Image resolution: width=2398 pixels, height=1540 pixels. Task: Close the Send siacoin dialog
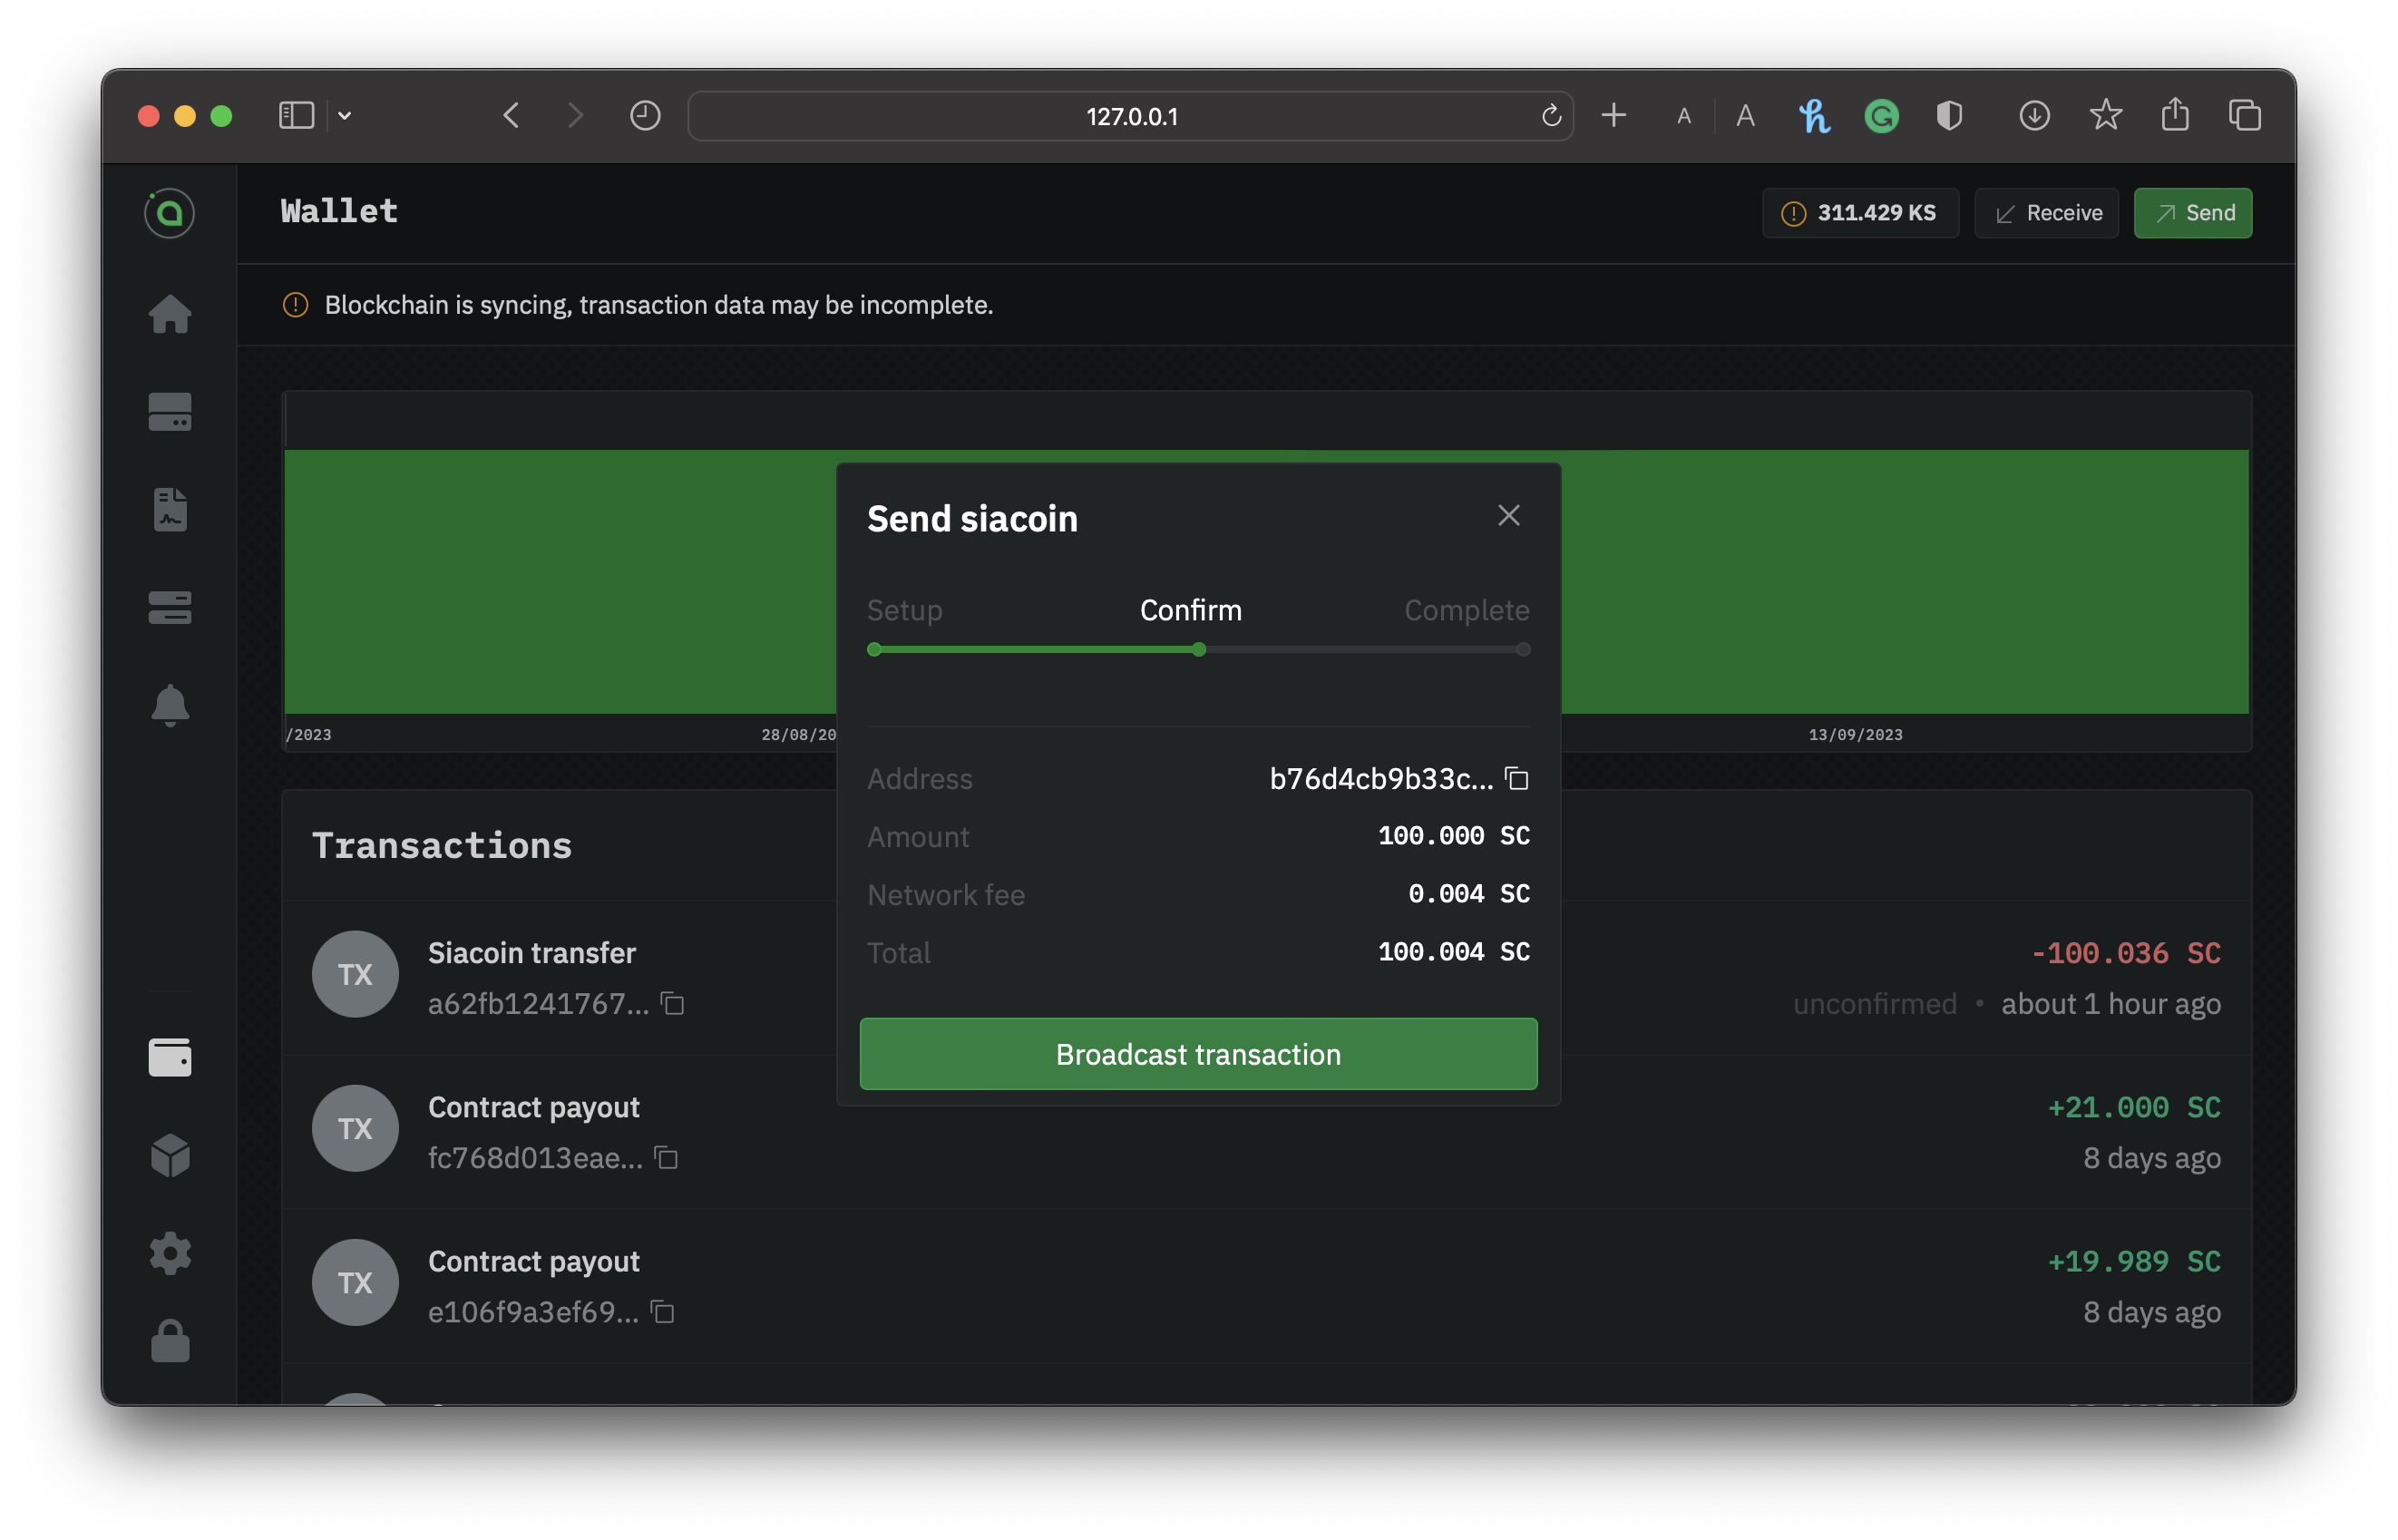pyautogui.click(x=1508, y=515)
